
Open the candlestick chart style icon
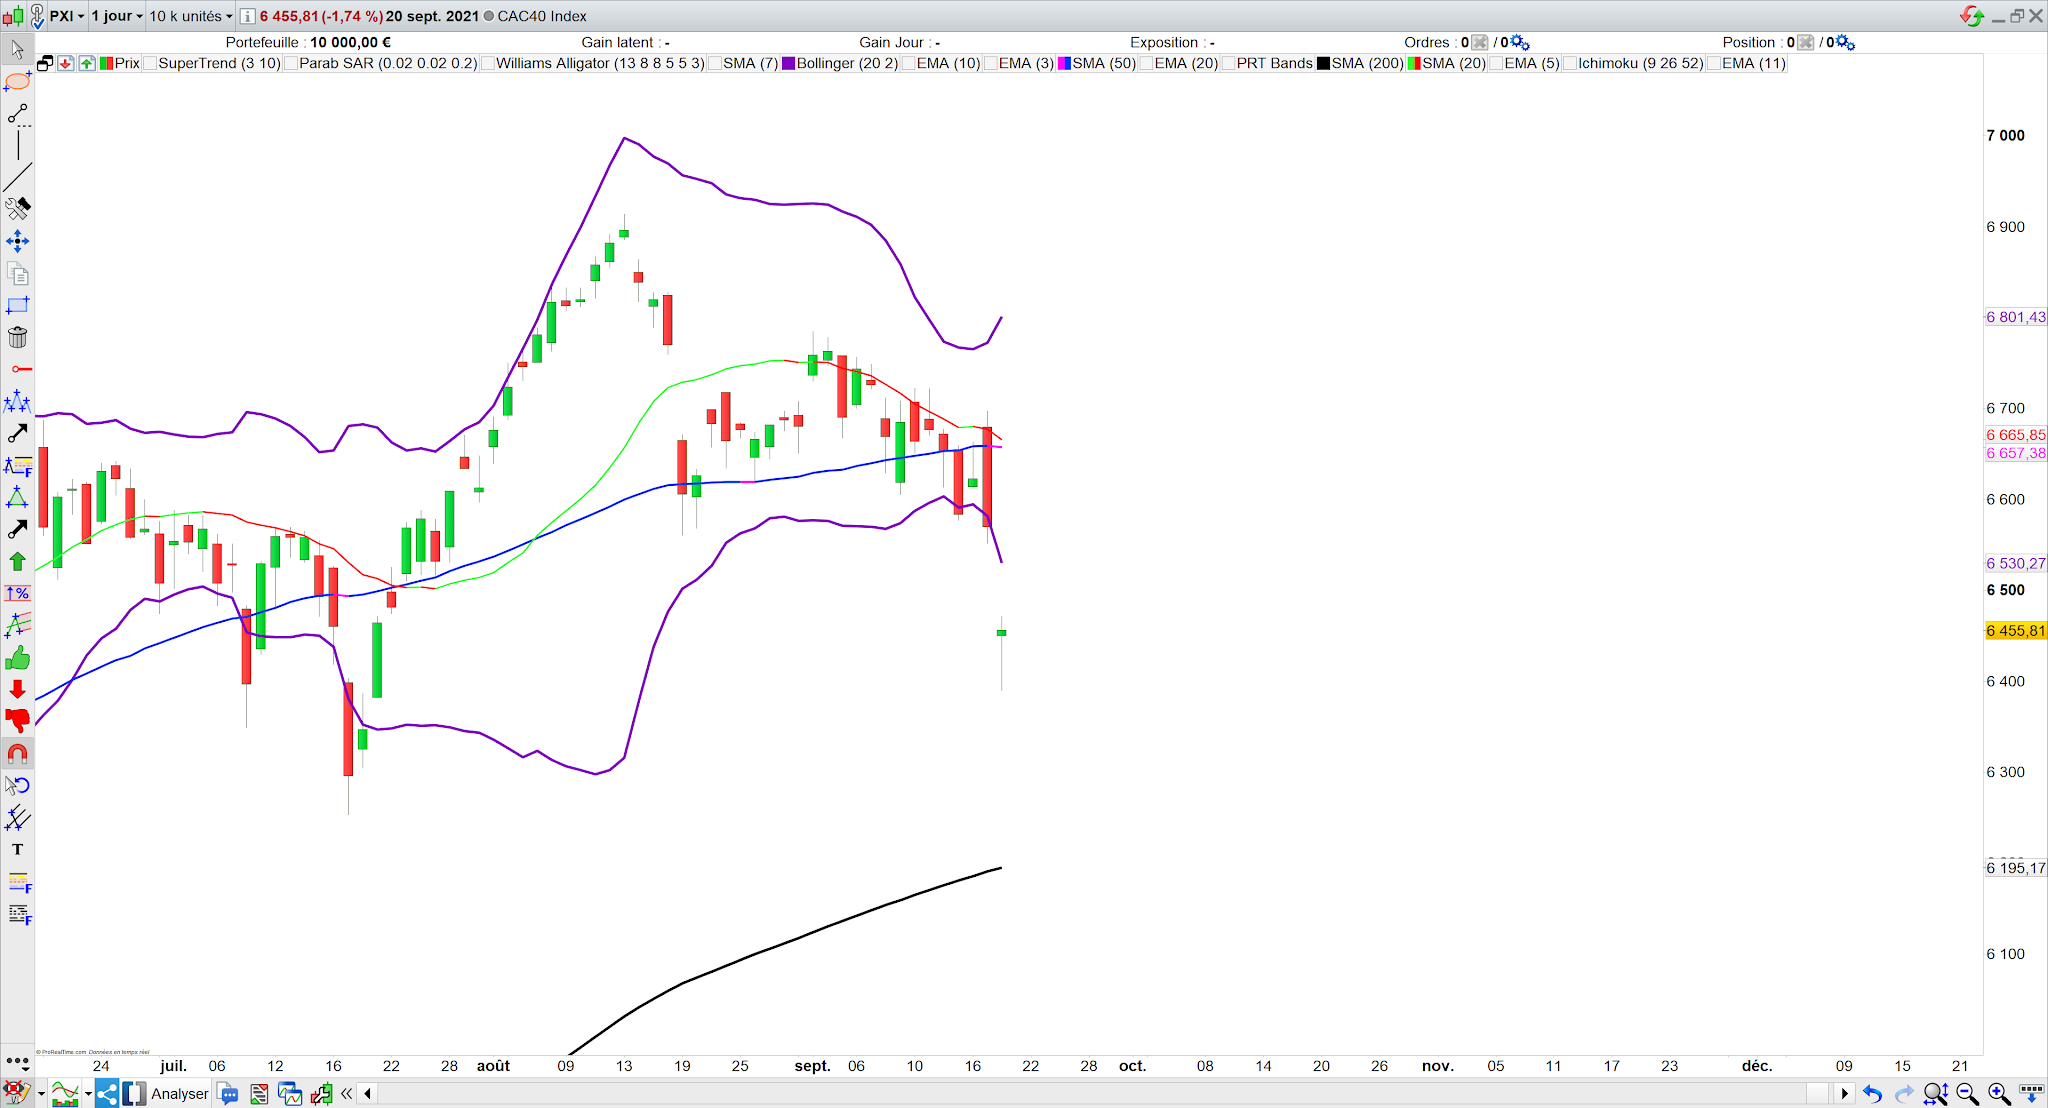13,16
